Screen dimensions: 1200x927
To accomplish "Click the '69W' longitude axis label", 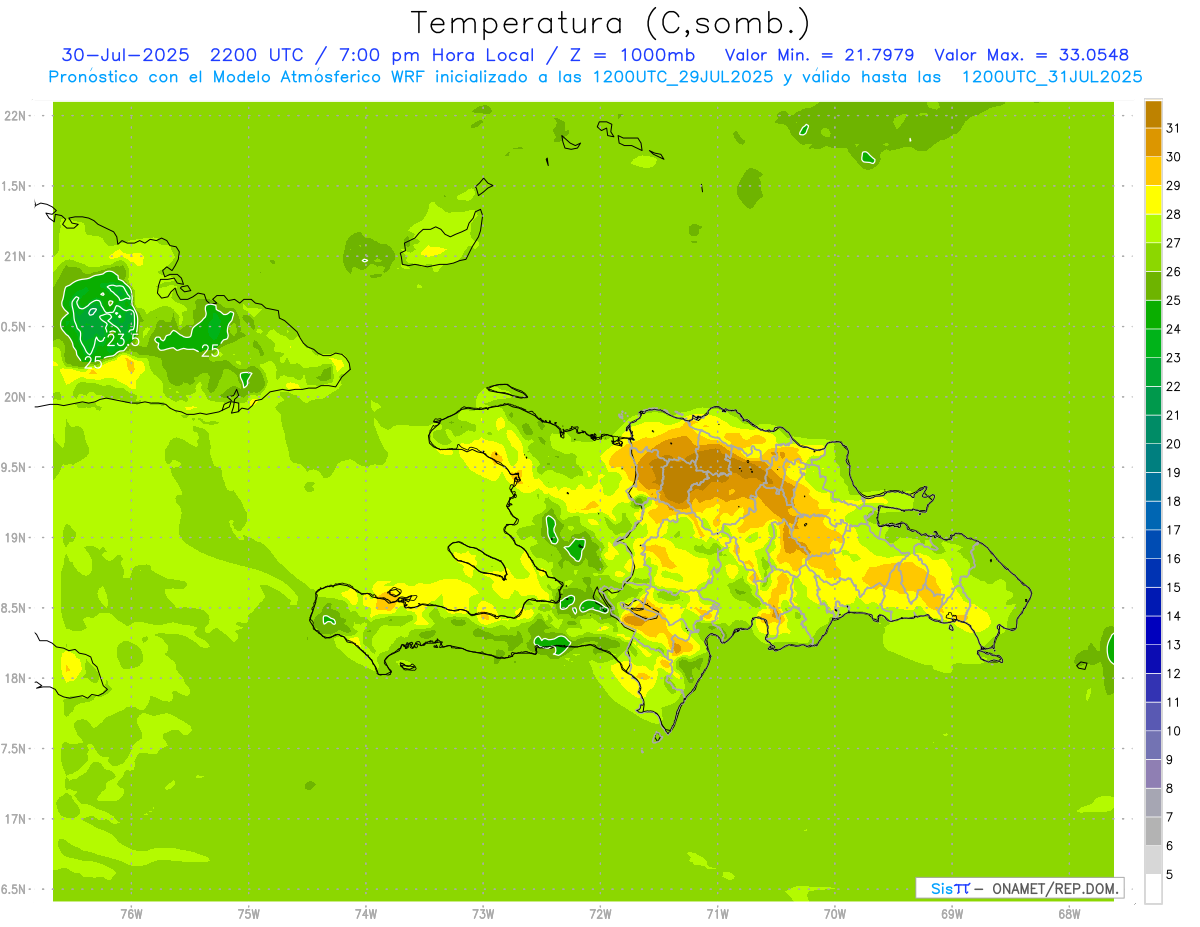I will pyautogui.click(x=952, y=914).
